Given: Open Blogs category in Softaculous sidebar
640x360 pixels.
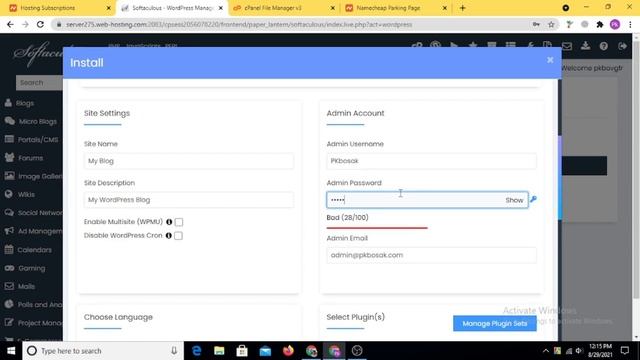Looking at the screenshot, I should click(x=25, y=103).
